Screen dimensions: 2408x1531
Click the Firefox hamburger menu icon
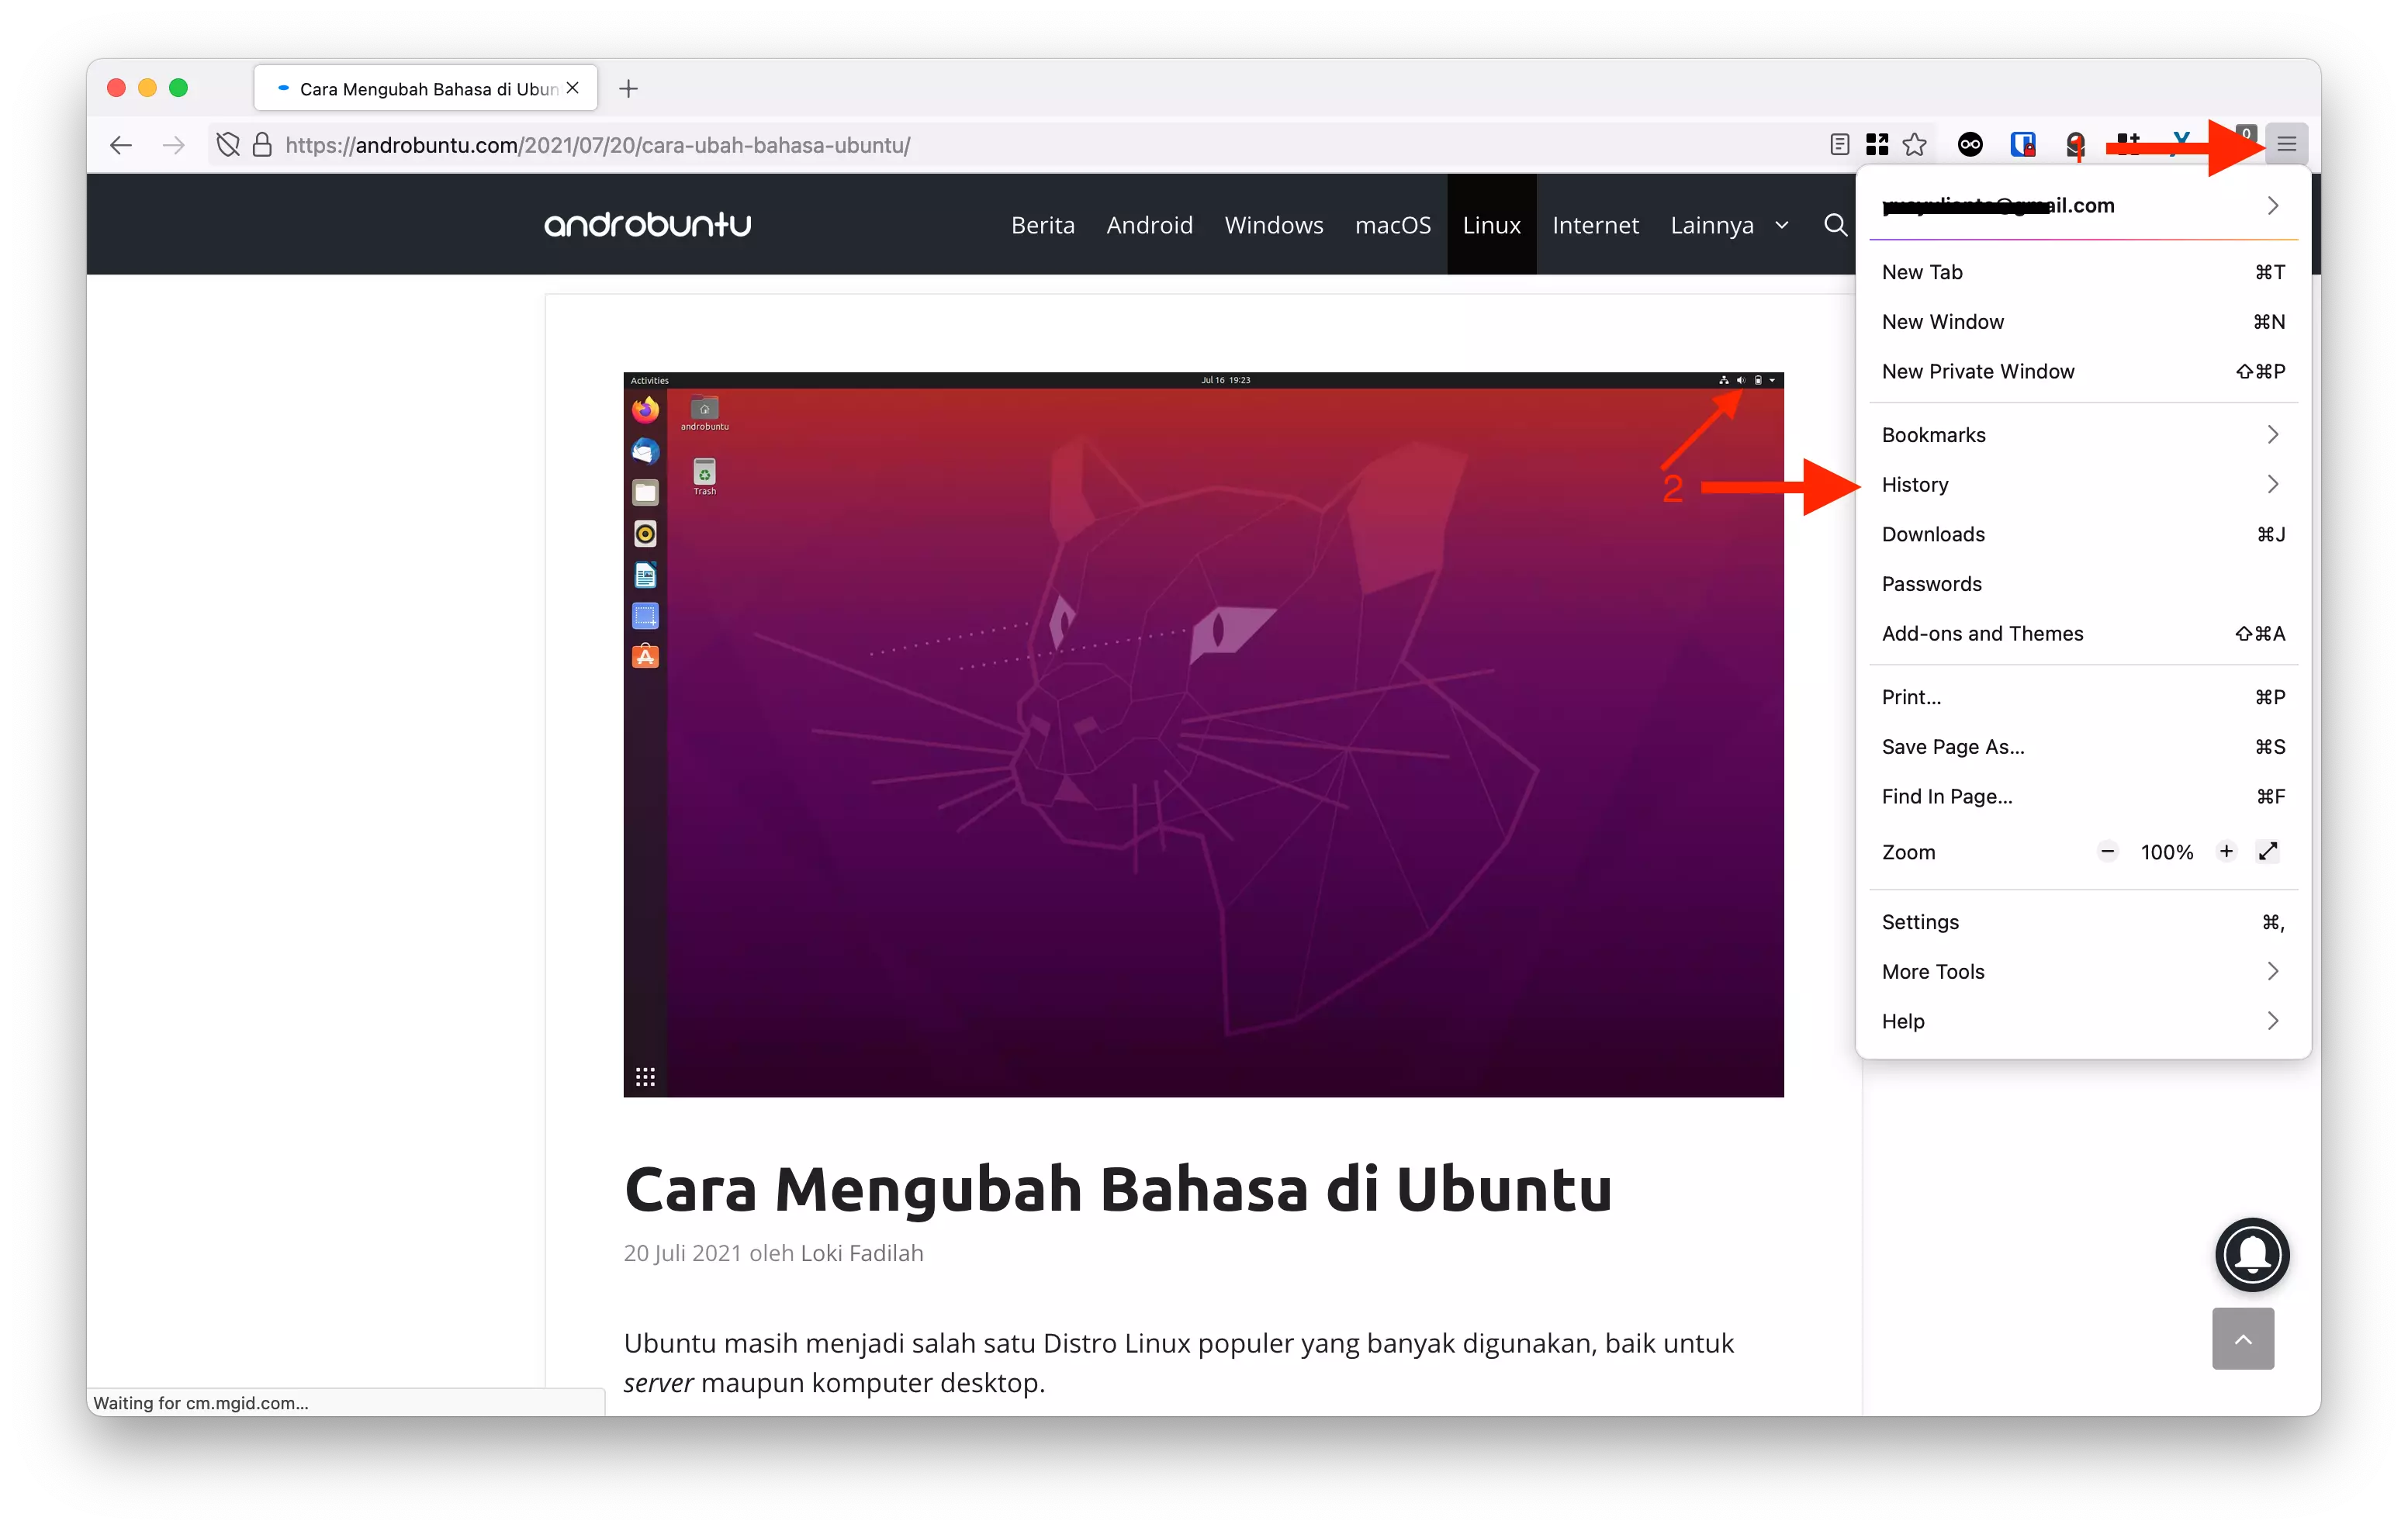pos(2289,143)
